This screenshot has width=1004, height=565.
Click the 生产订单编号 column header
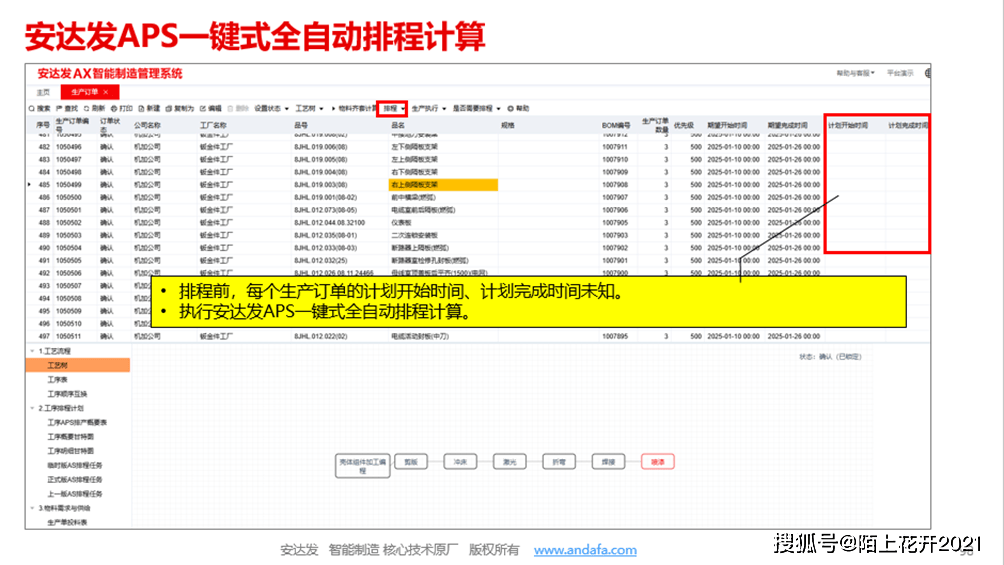pyautogui.click(x=73, y=125)
